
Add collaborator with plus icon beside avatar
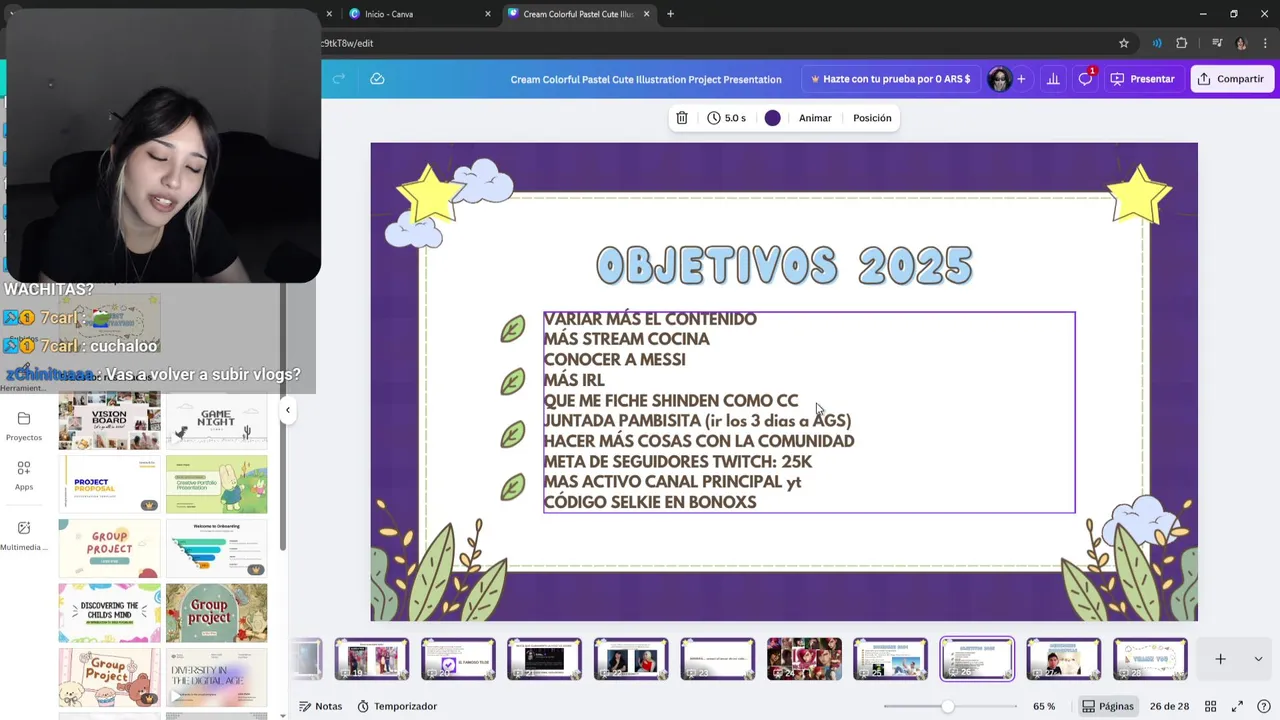[x=1021, y=79]
